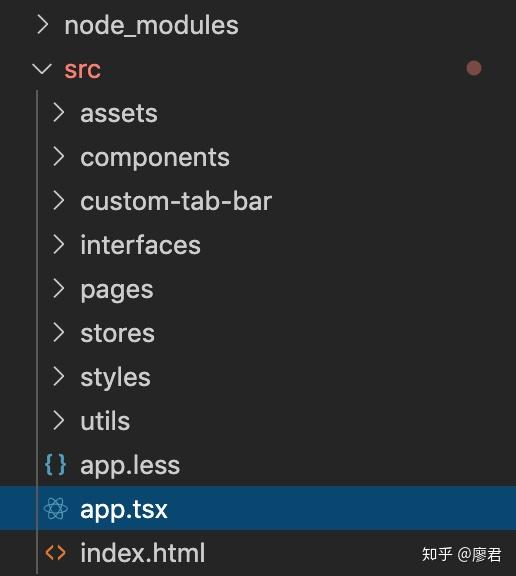Screen dimensions: 516x576
Task: Expand the node_modules folder chevron
Action: click(x=43, y=25)
